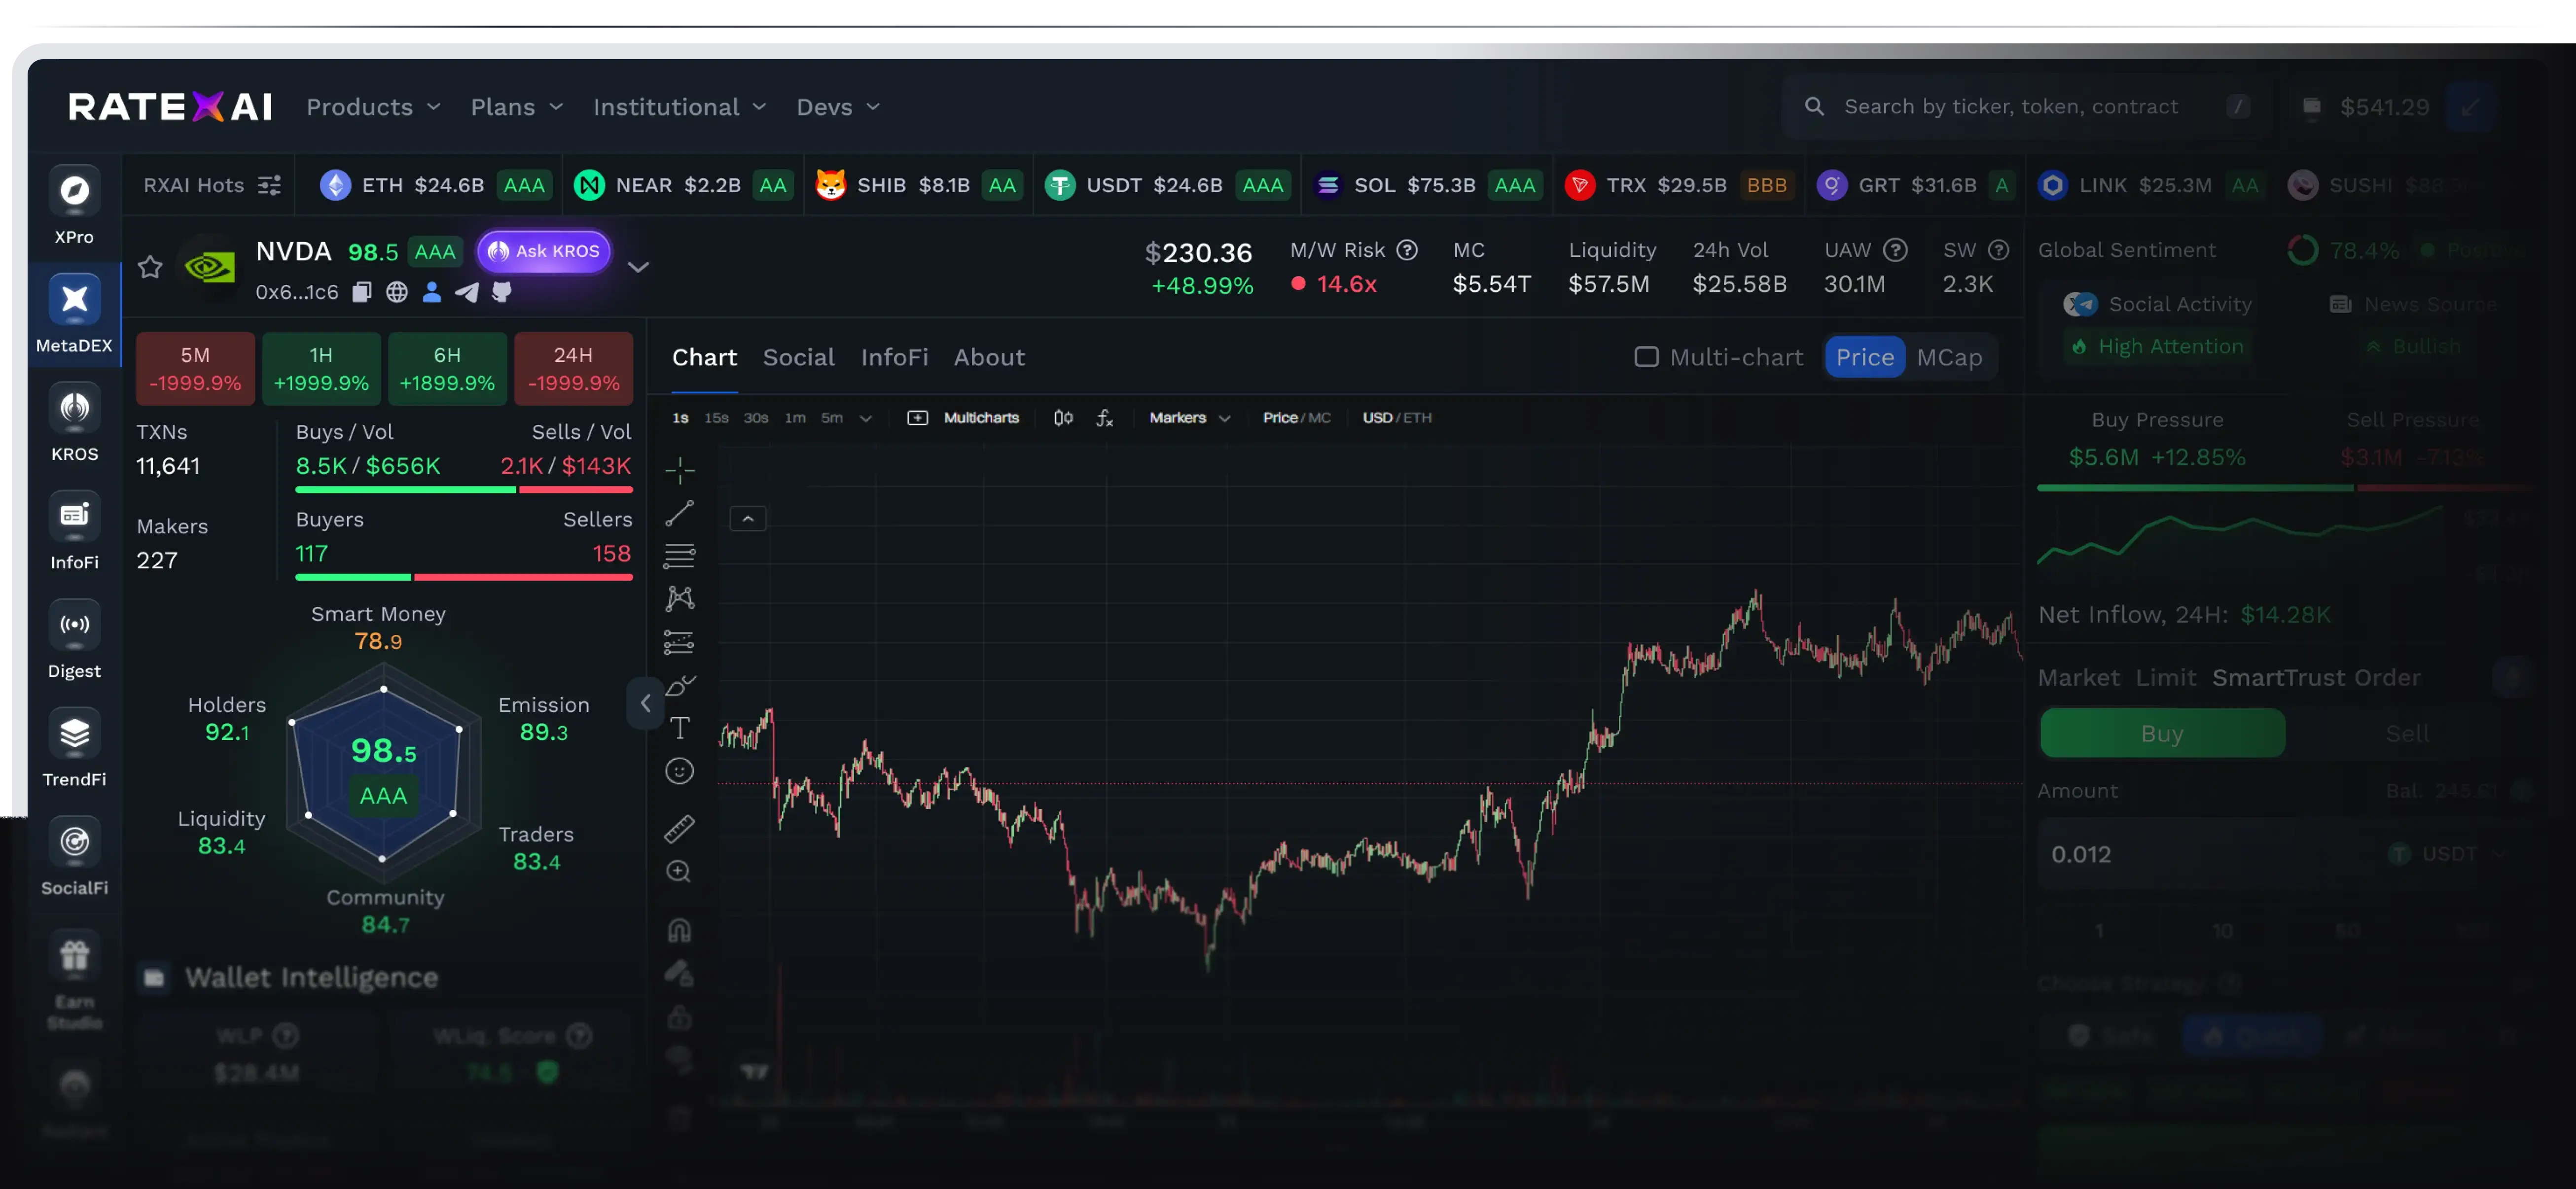Open TrendFi in the sidebar

74,748
